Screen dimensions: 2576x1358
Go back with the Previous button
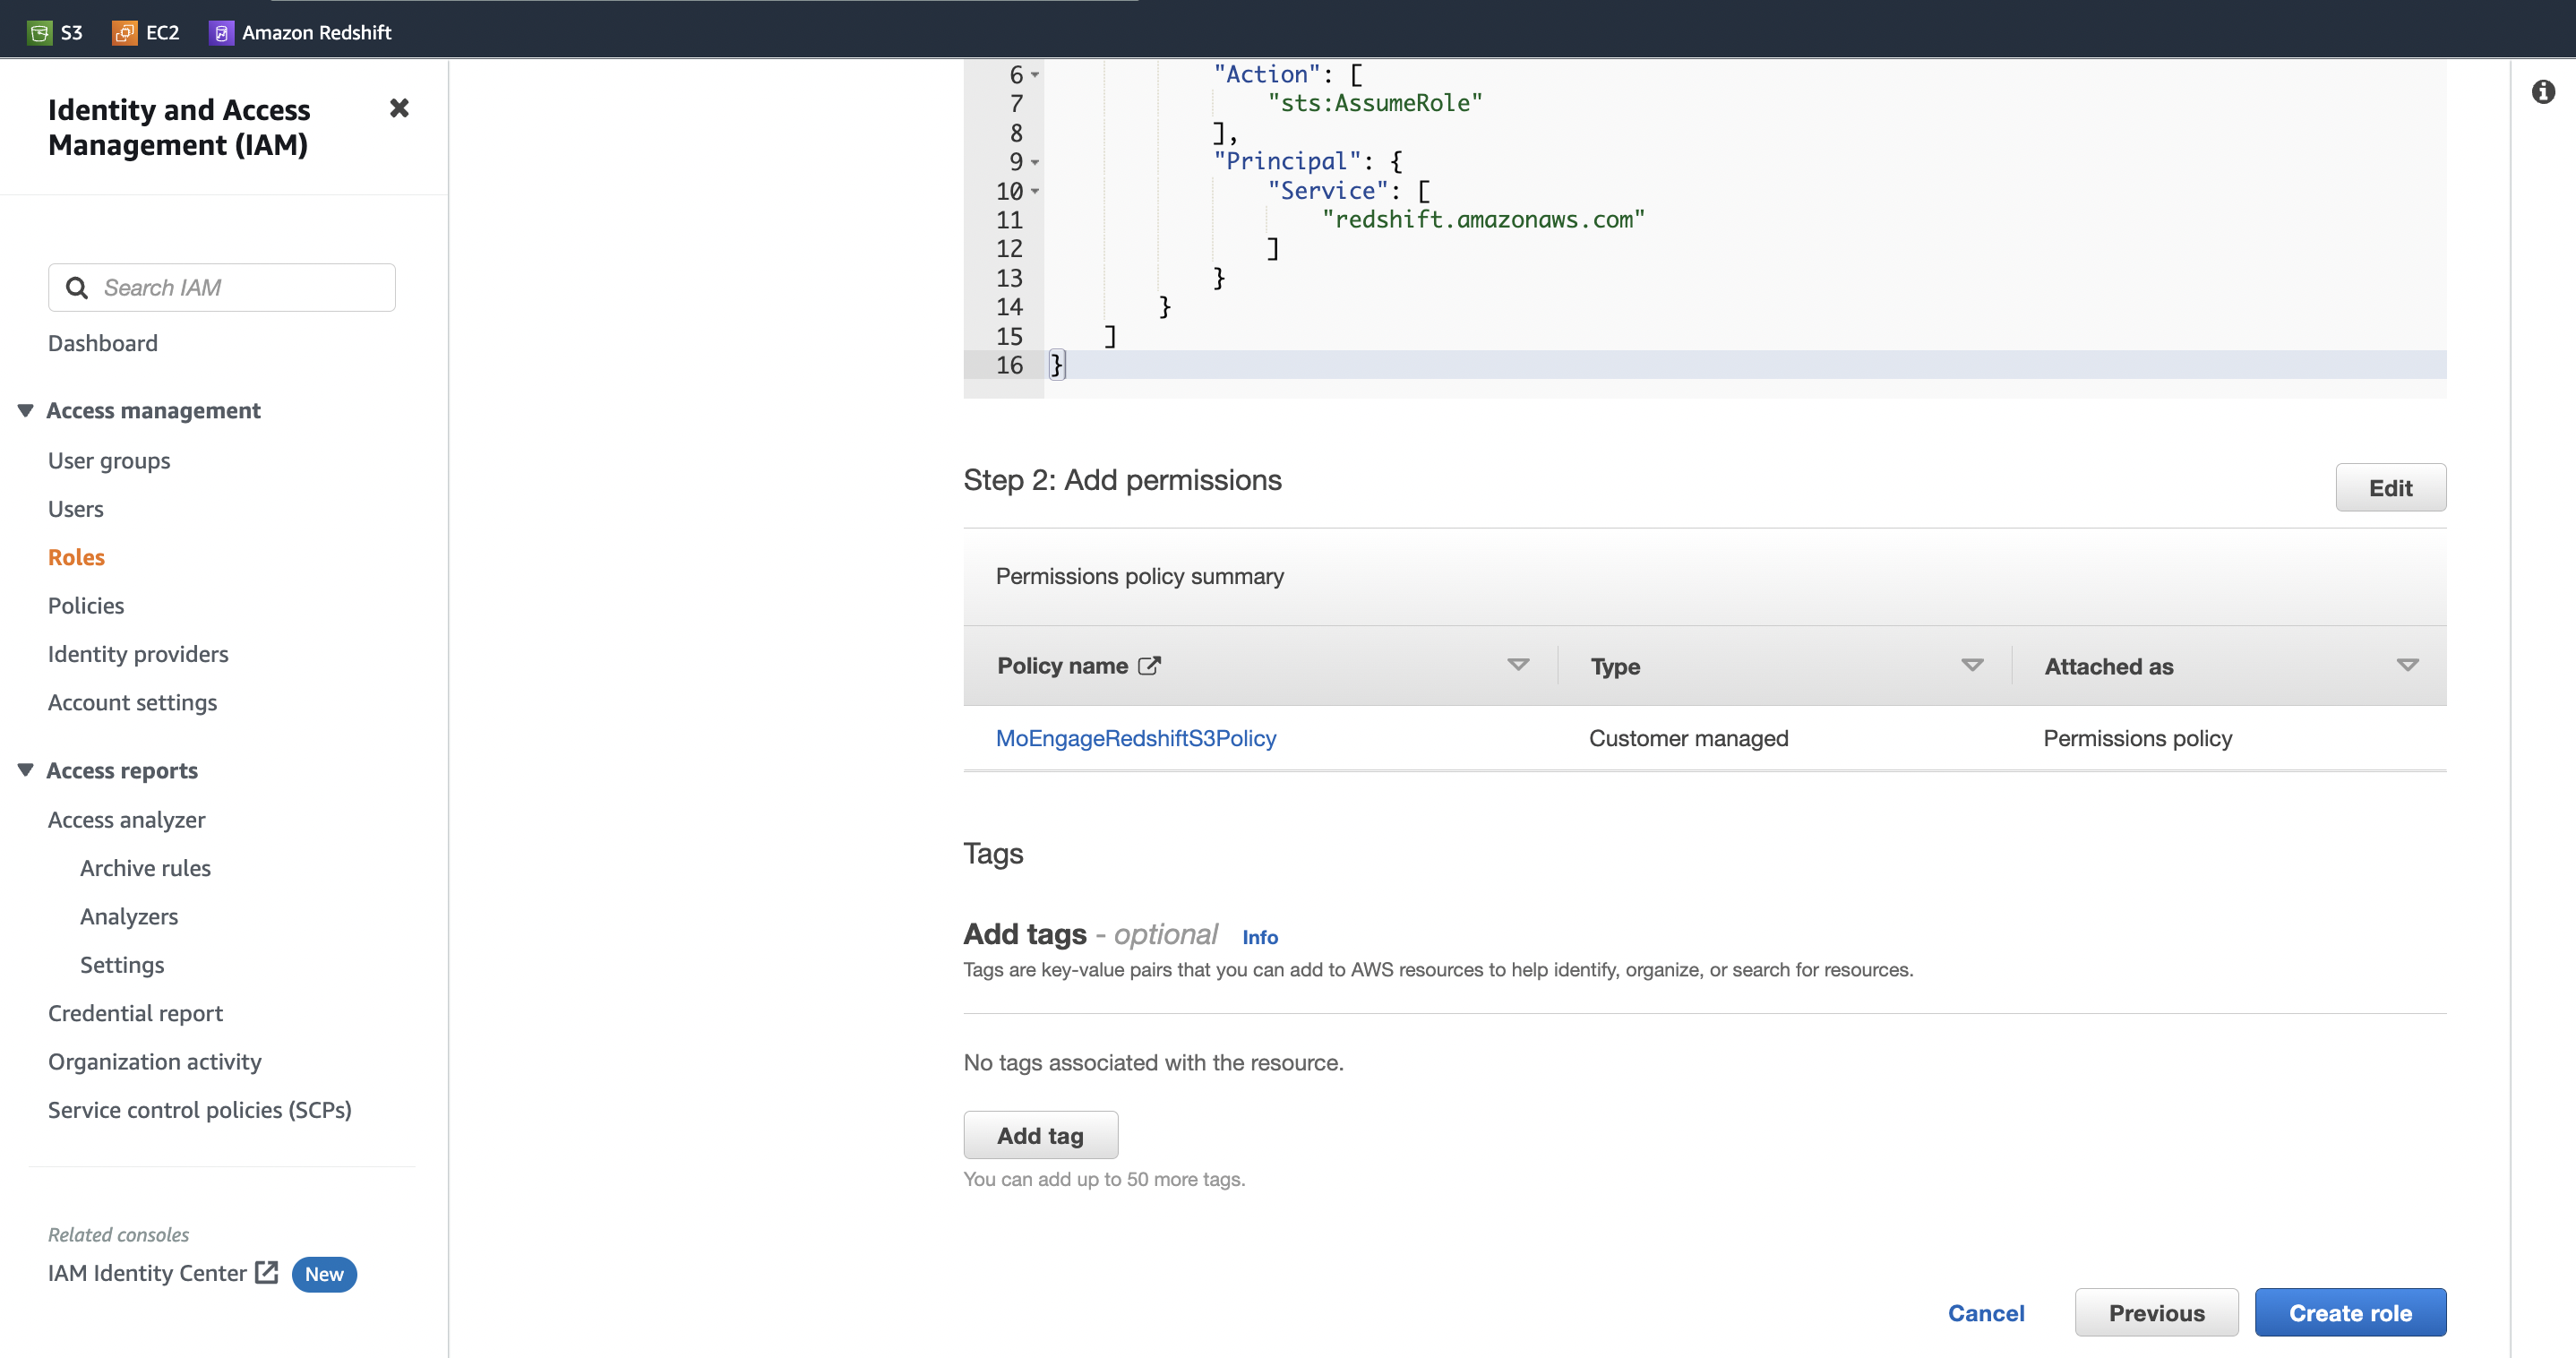click(2156, 1312)
